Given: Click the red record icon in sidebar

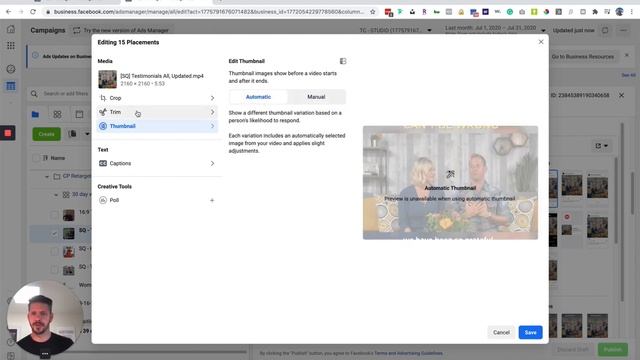Looking at the screenshot, I should click(8, 133).
